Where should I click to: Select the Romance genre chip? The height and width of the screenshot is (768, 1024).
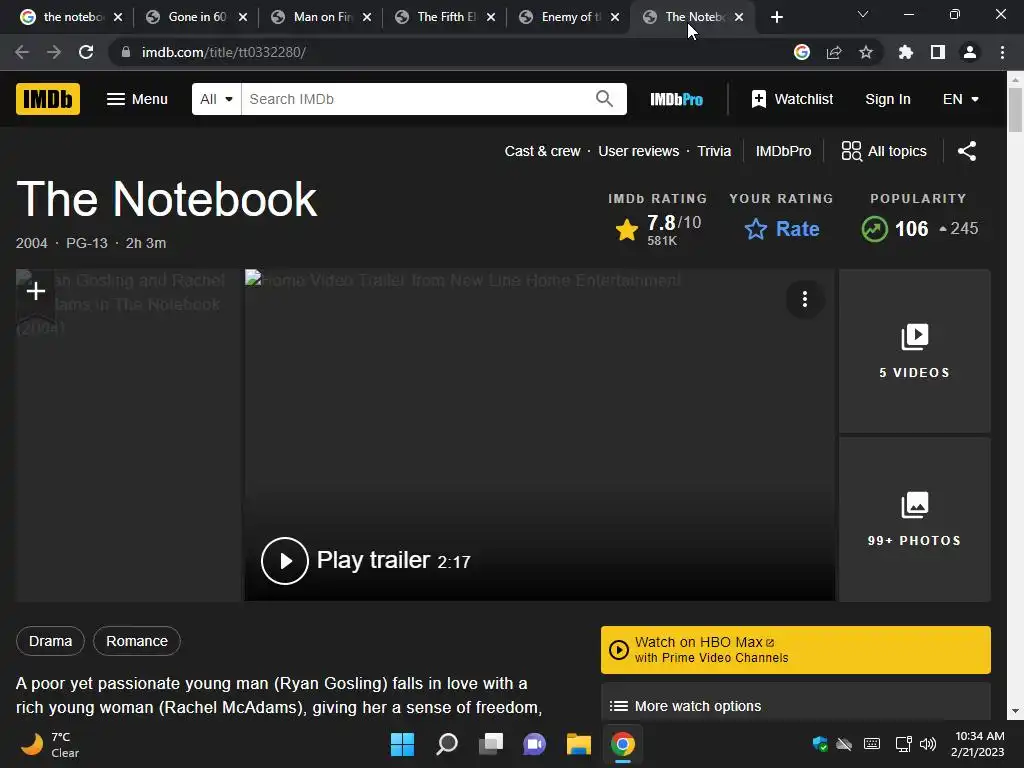point(137,641)
